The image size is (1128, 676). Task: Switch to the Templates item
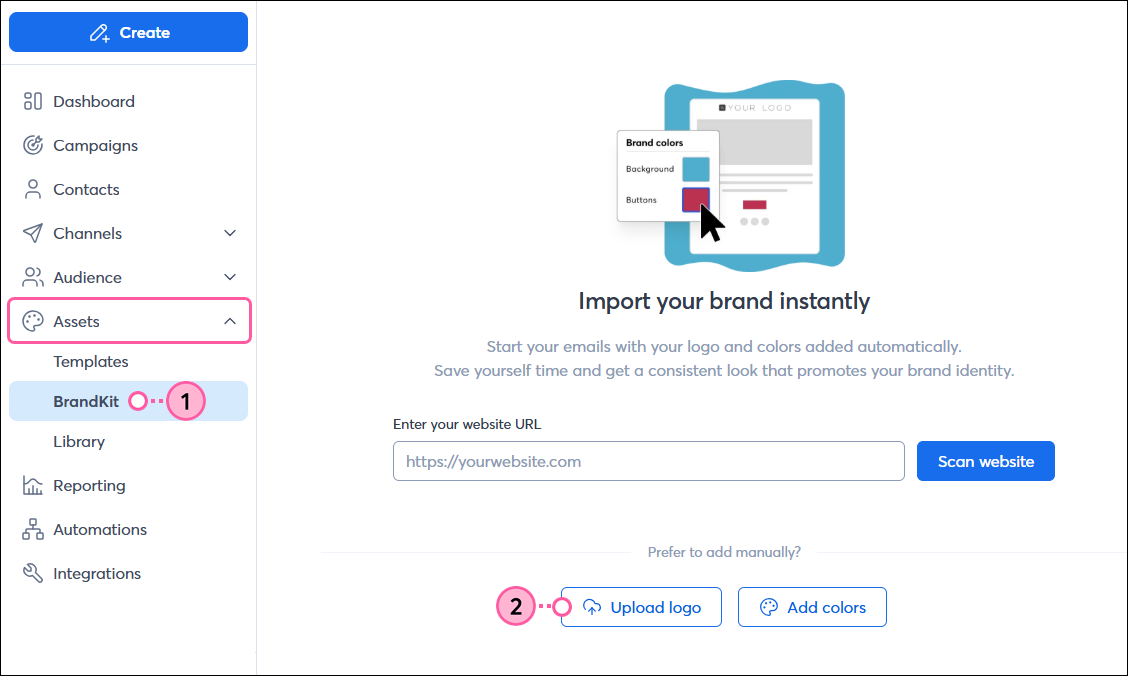(91, 361)
